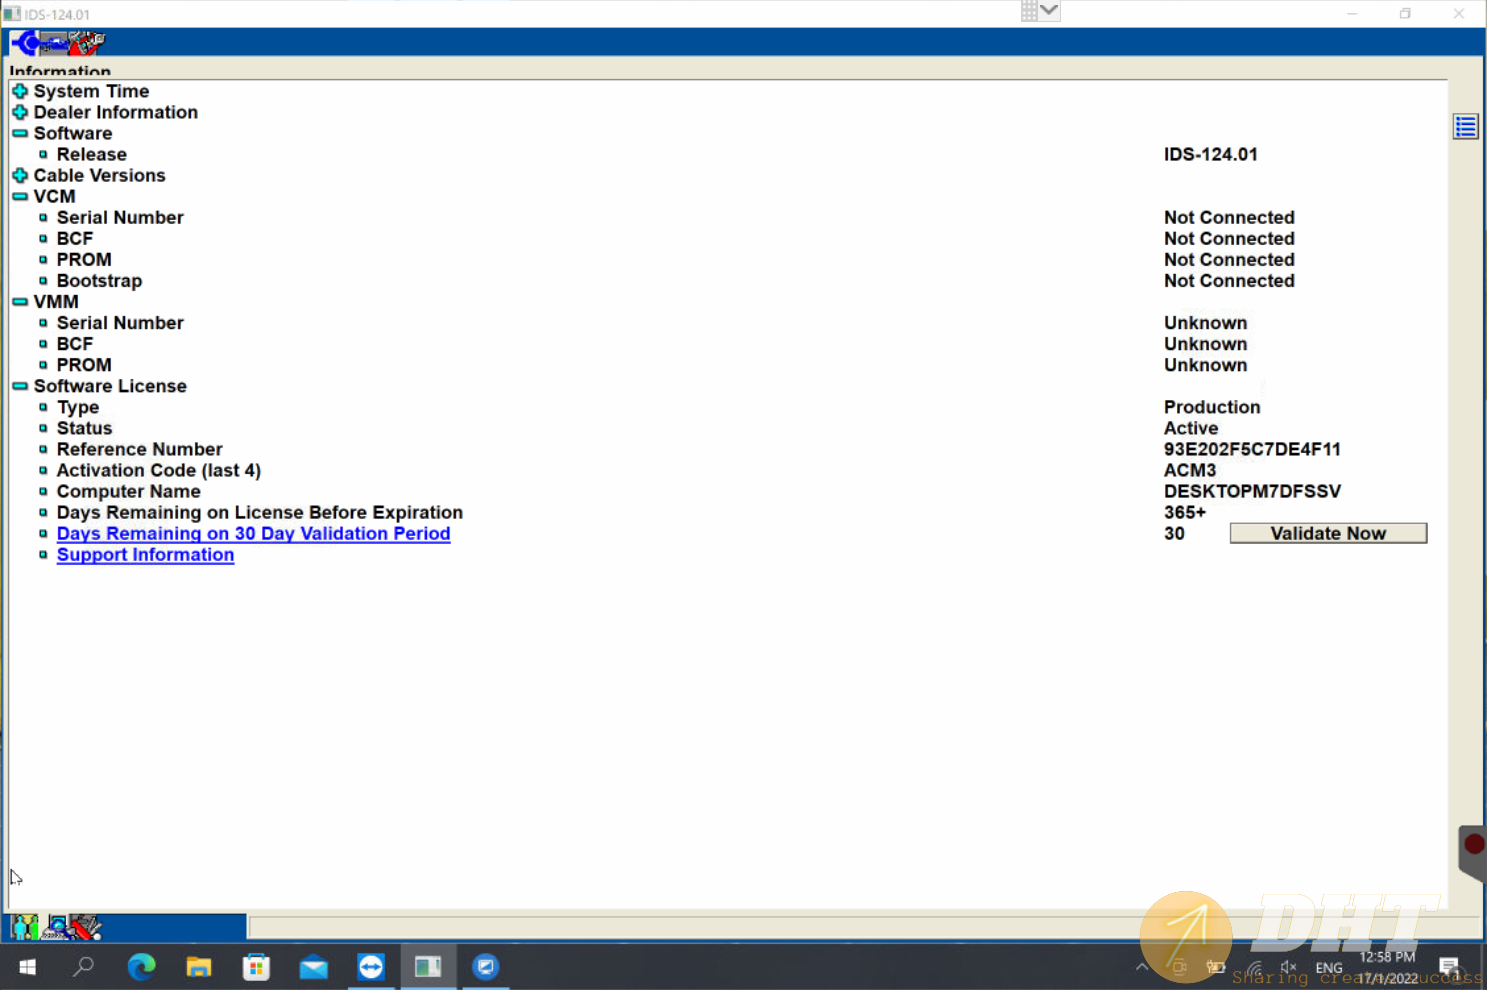This screenshot has height=990, width=1487.
Task: Collapse the VCM section
Action: point(20,196)
